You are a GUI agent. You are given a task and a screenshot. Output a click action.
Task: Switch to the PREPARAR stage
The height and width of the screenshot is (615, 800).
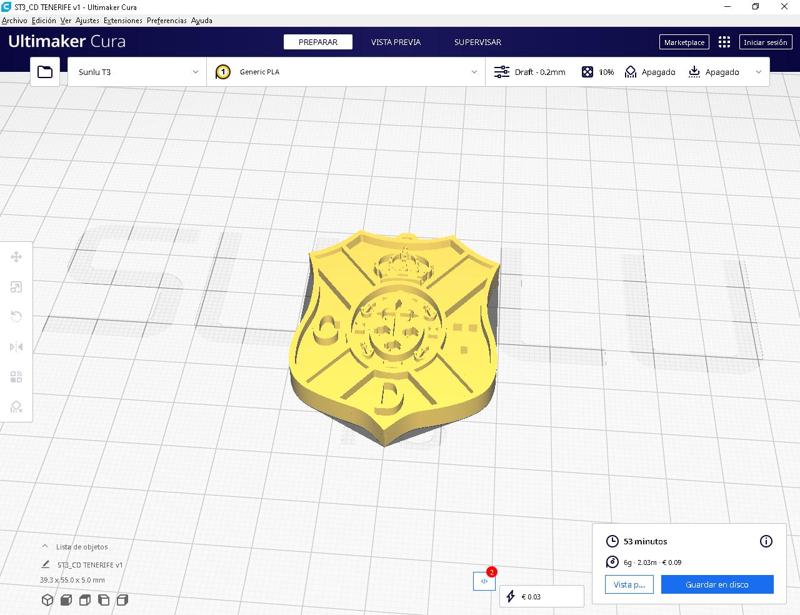click(318, 42)
